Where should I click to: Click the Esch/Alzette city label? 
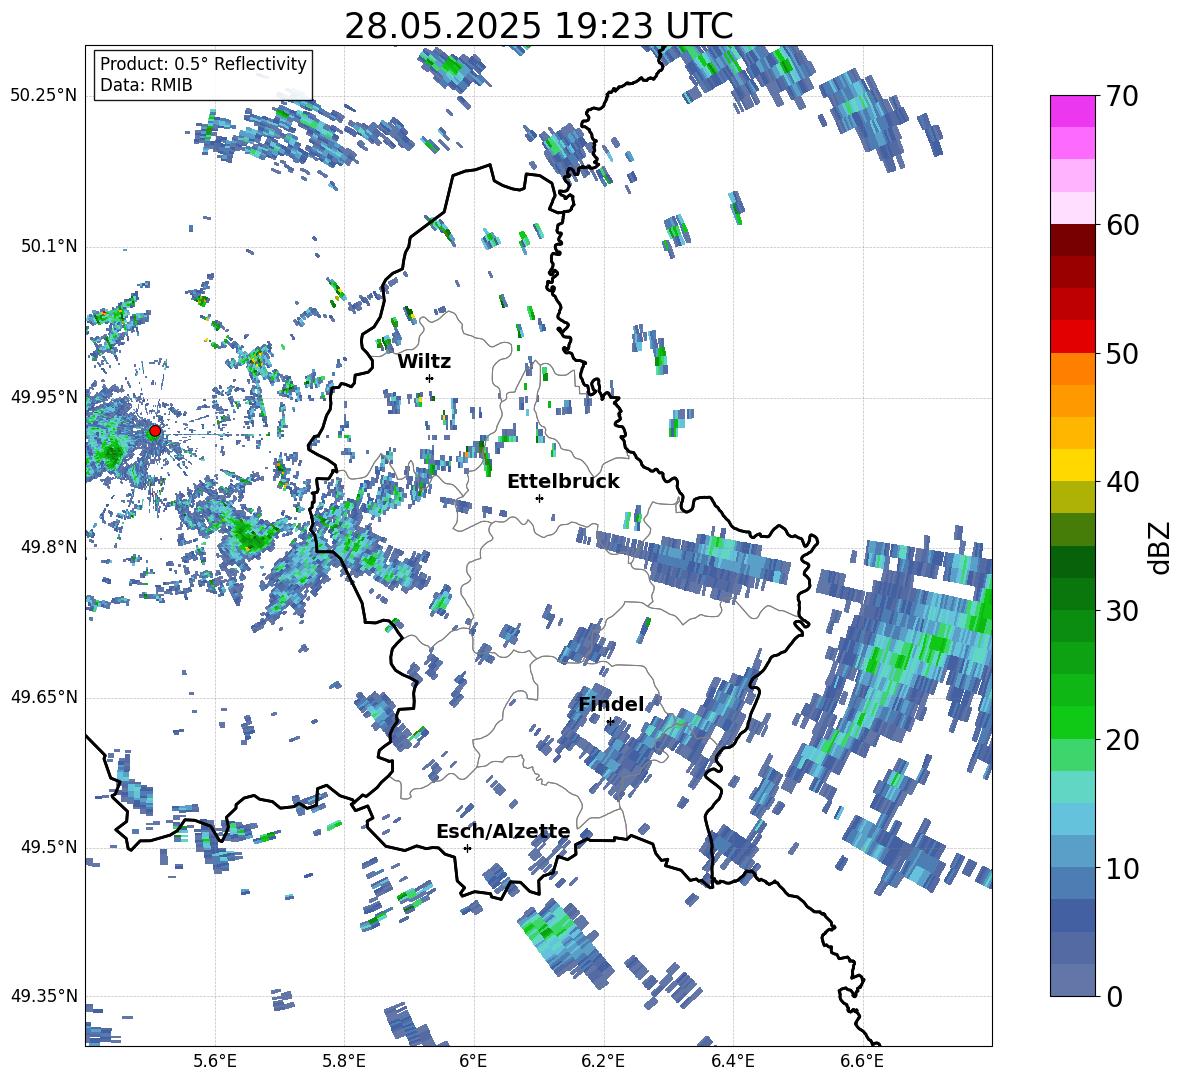pos(504,832)
